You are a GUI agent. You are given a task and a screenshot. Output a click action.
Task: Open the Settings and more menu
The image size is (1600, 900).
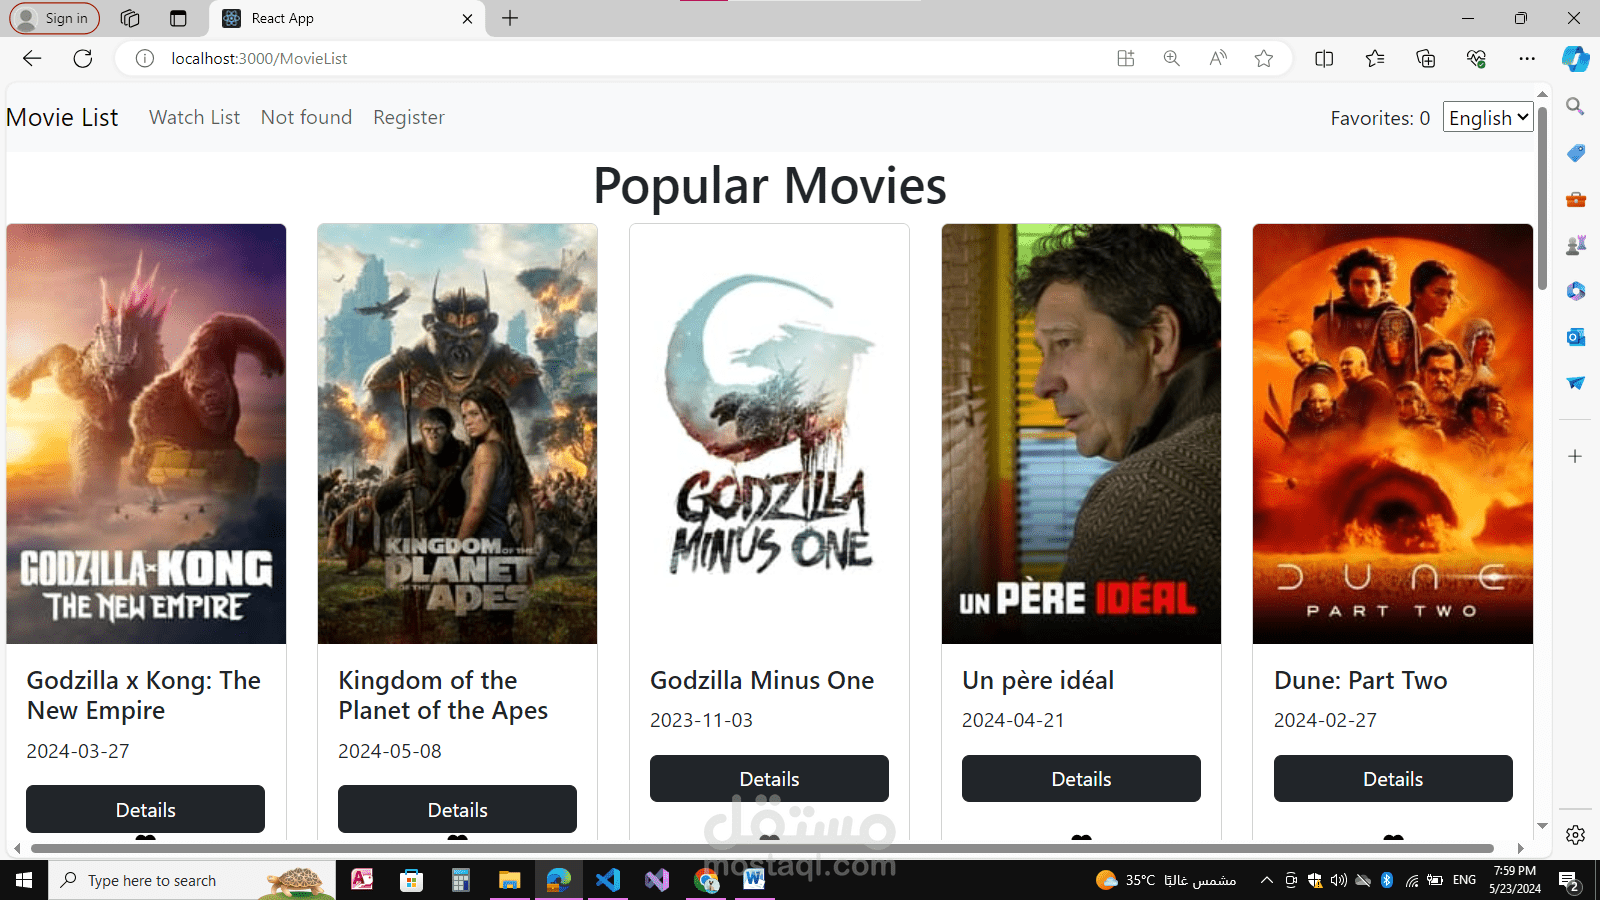1527,58
